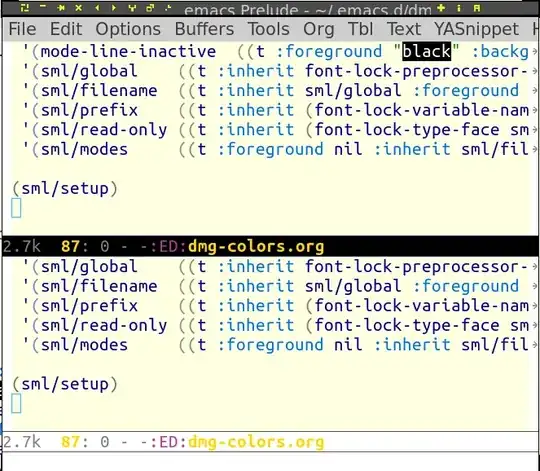This screenshot has width=540, height=471.
Task: Click '2.7k' size in the black mode line
Action: 22,247
